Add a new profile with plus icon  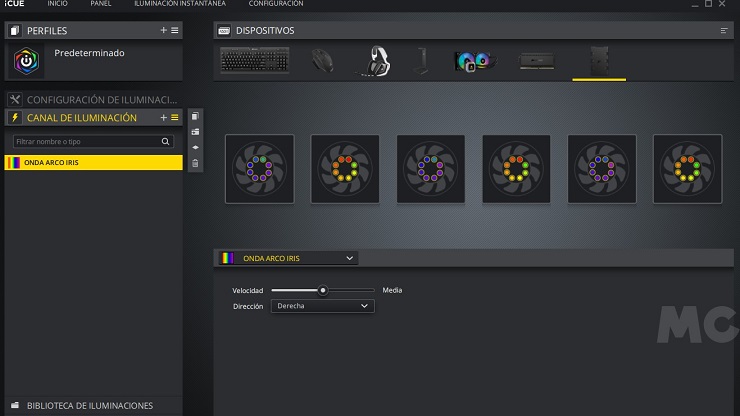164,31
